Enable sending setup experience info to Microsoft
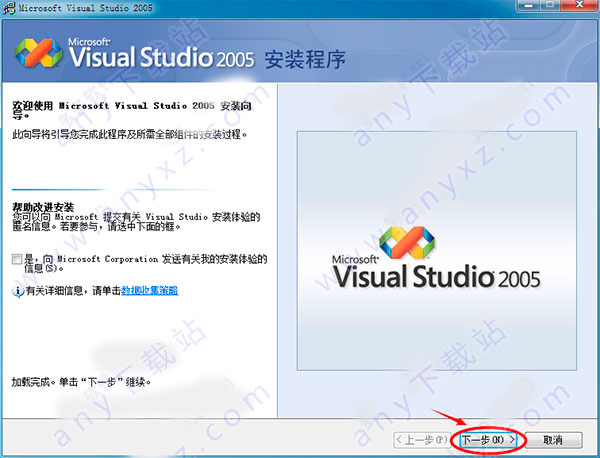The width and height of the screenshot is (600, 458). click(17, 259)
